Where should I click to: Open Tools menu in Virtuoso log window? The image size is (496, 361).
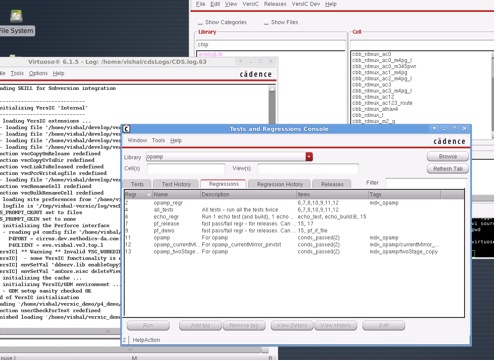click(17, 73)
